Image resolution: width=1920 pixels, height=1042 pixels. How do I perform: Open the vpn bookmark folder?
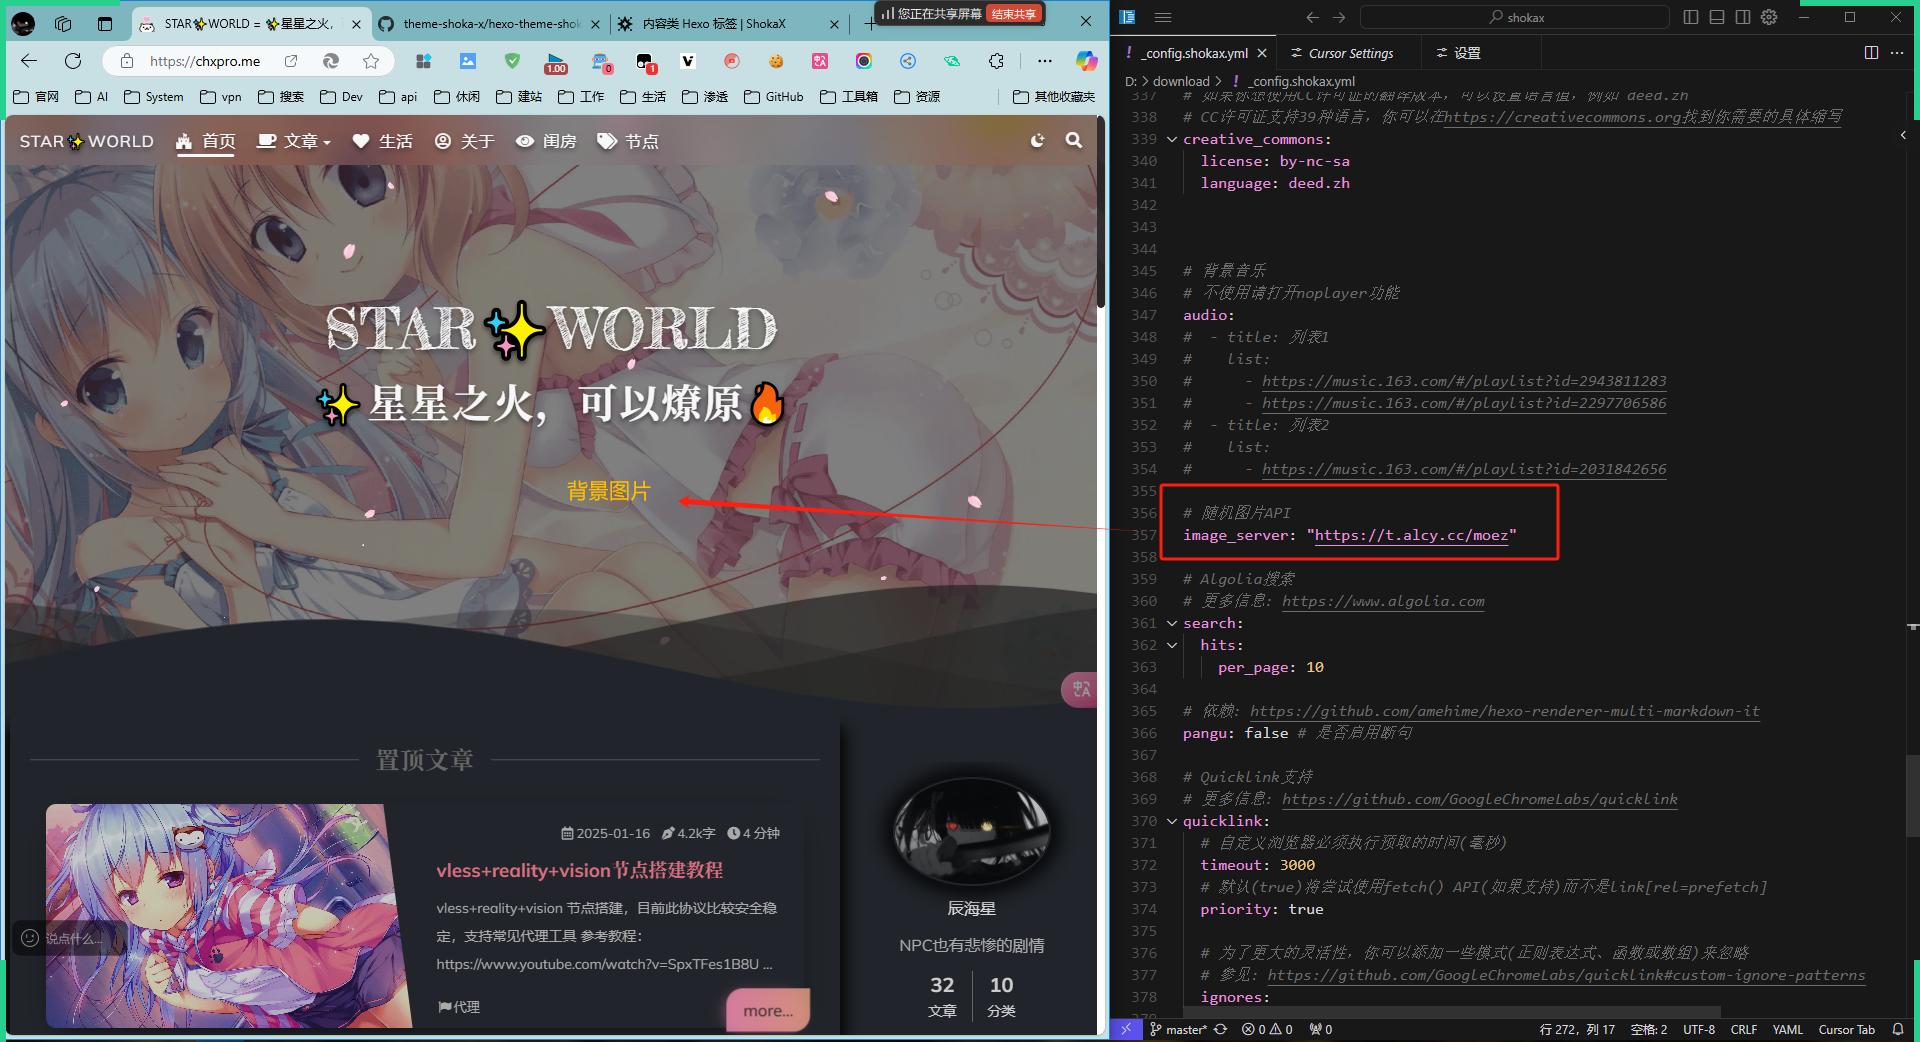point(221,97)
